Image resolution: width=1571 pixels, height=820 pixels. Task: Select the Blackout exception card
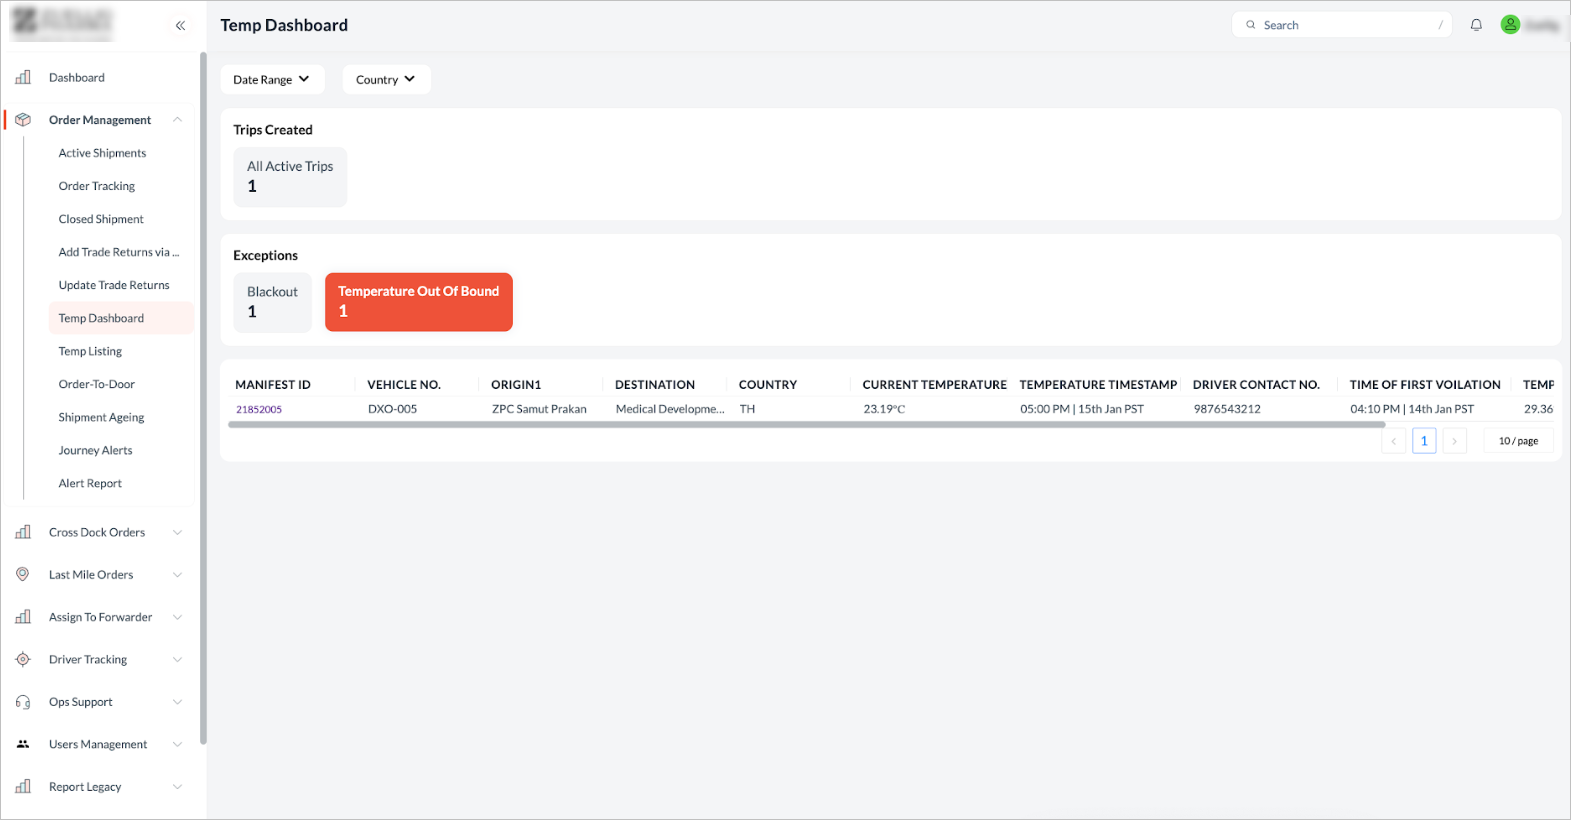(x=272, y=302)
